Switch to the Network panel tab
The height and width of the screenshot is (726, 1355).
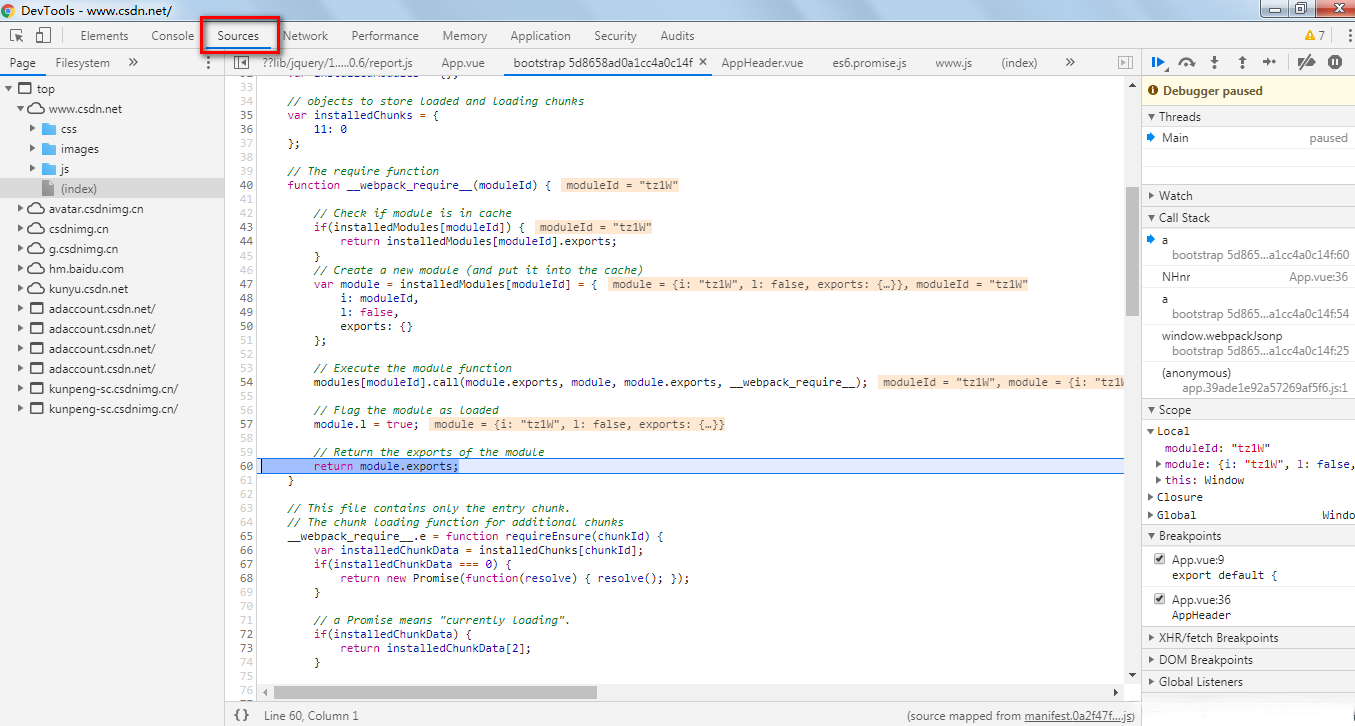305,36
